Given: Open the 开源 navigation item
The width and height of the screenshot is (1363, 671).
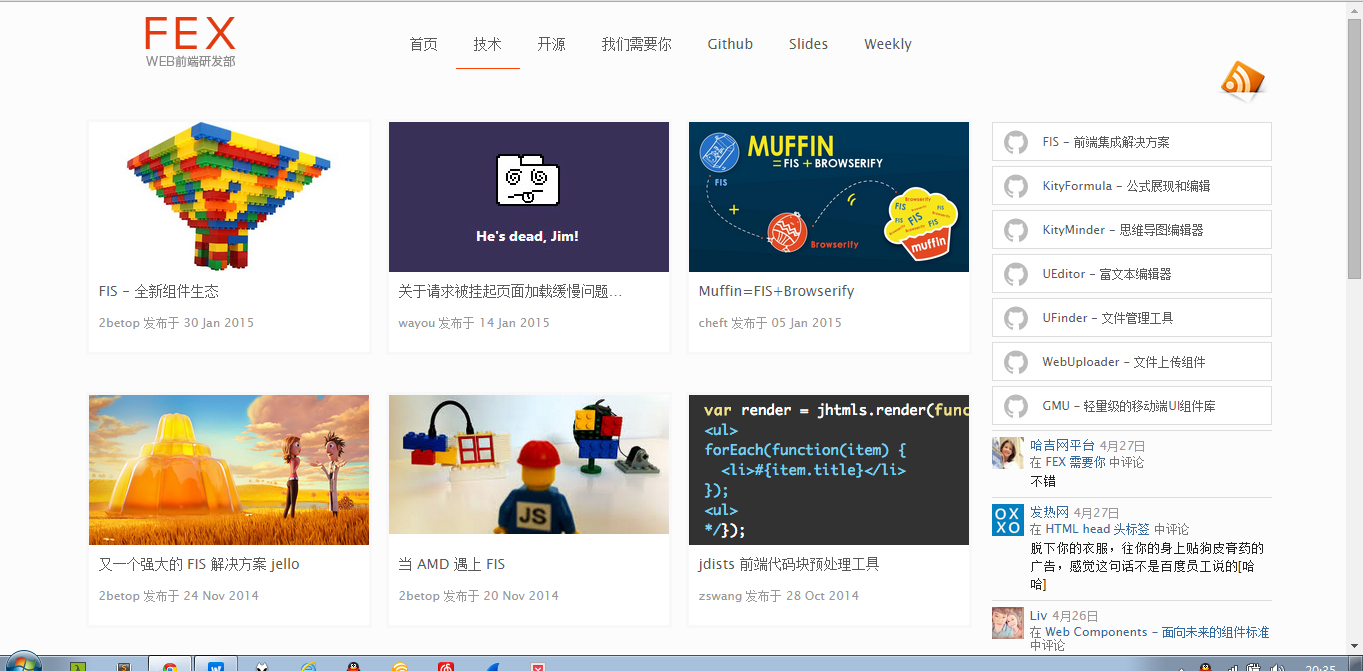Looking at the screenshot, I should click(552, 44).
